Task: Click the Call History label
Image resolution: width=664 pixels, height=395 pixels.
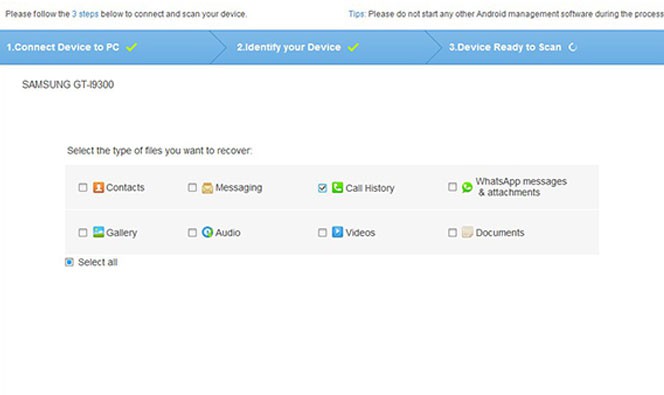Action: click(370, 188)
